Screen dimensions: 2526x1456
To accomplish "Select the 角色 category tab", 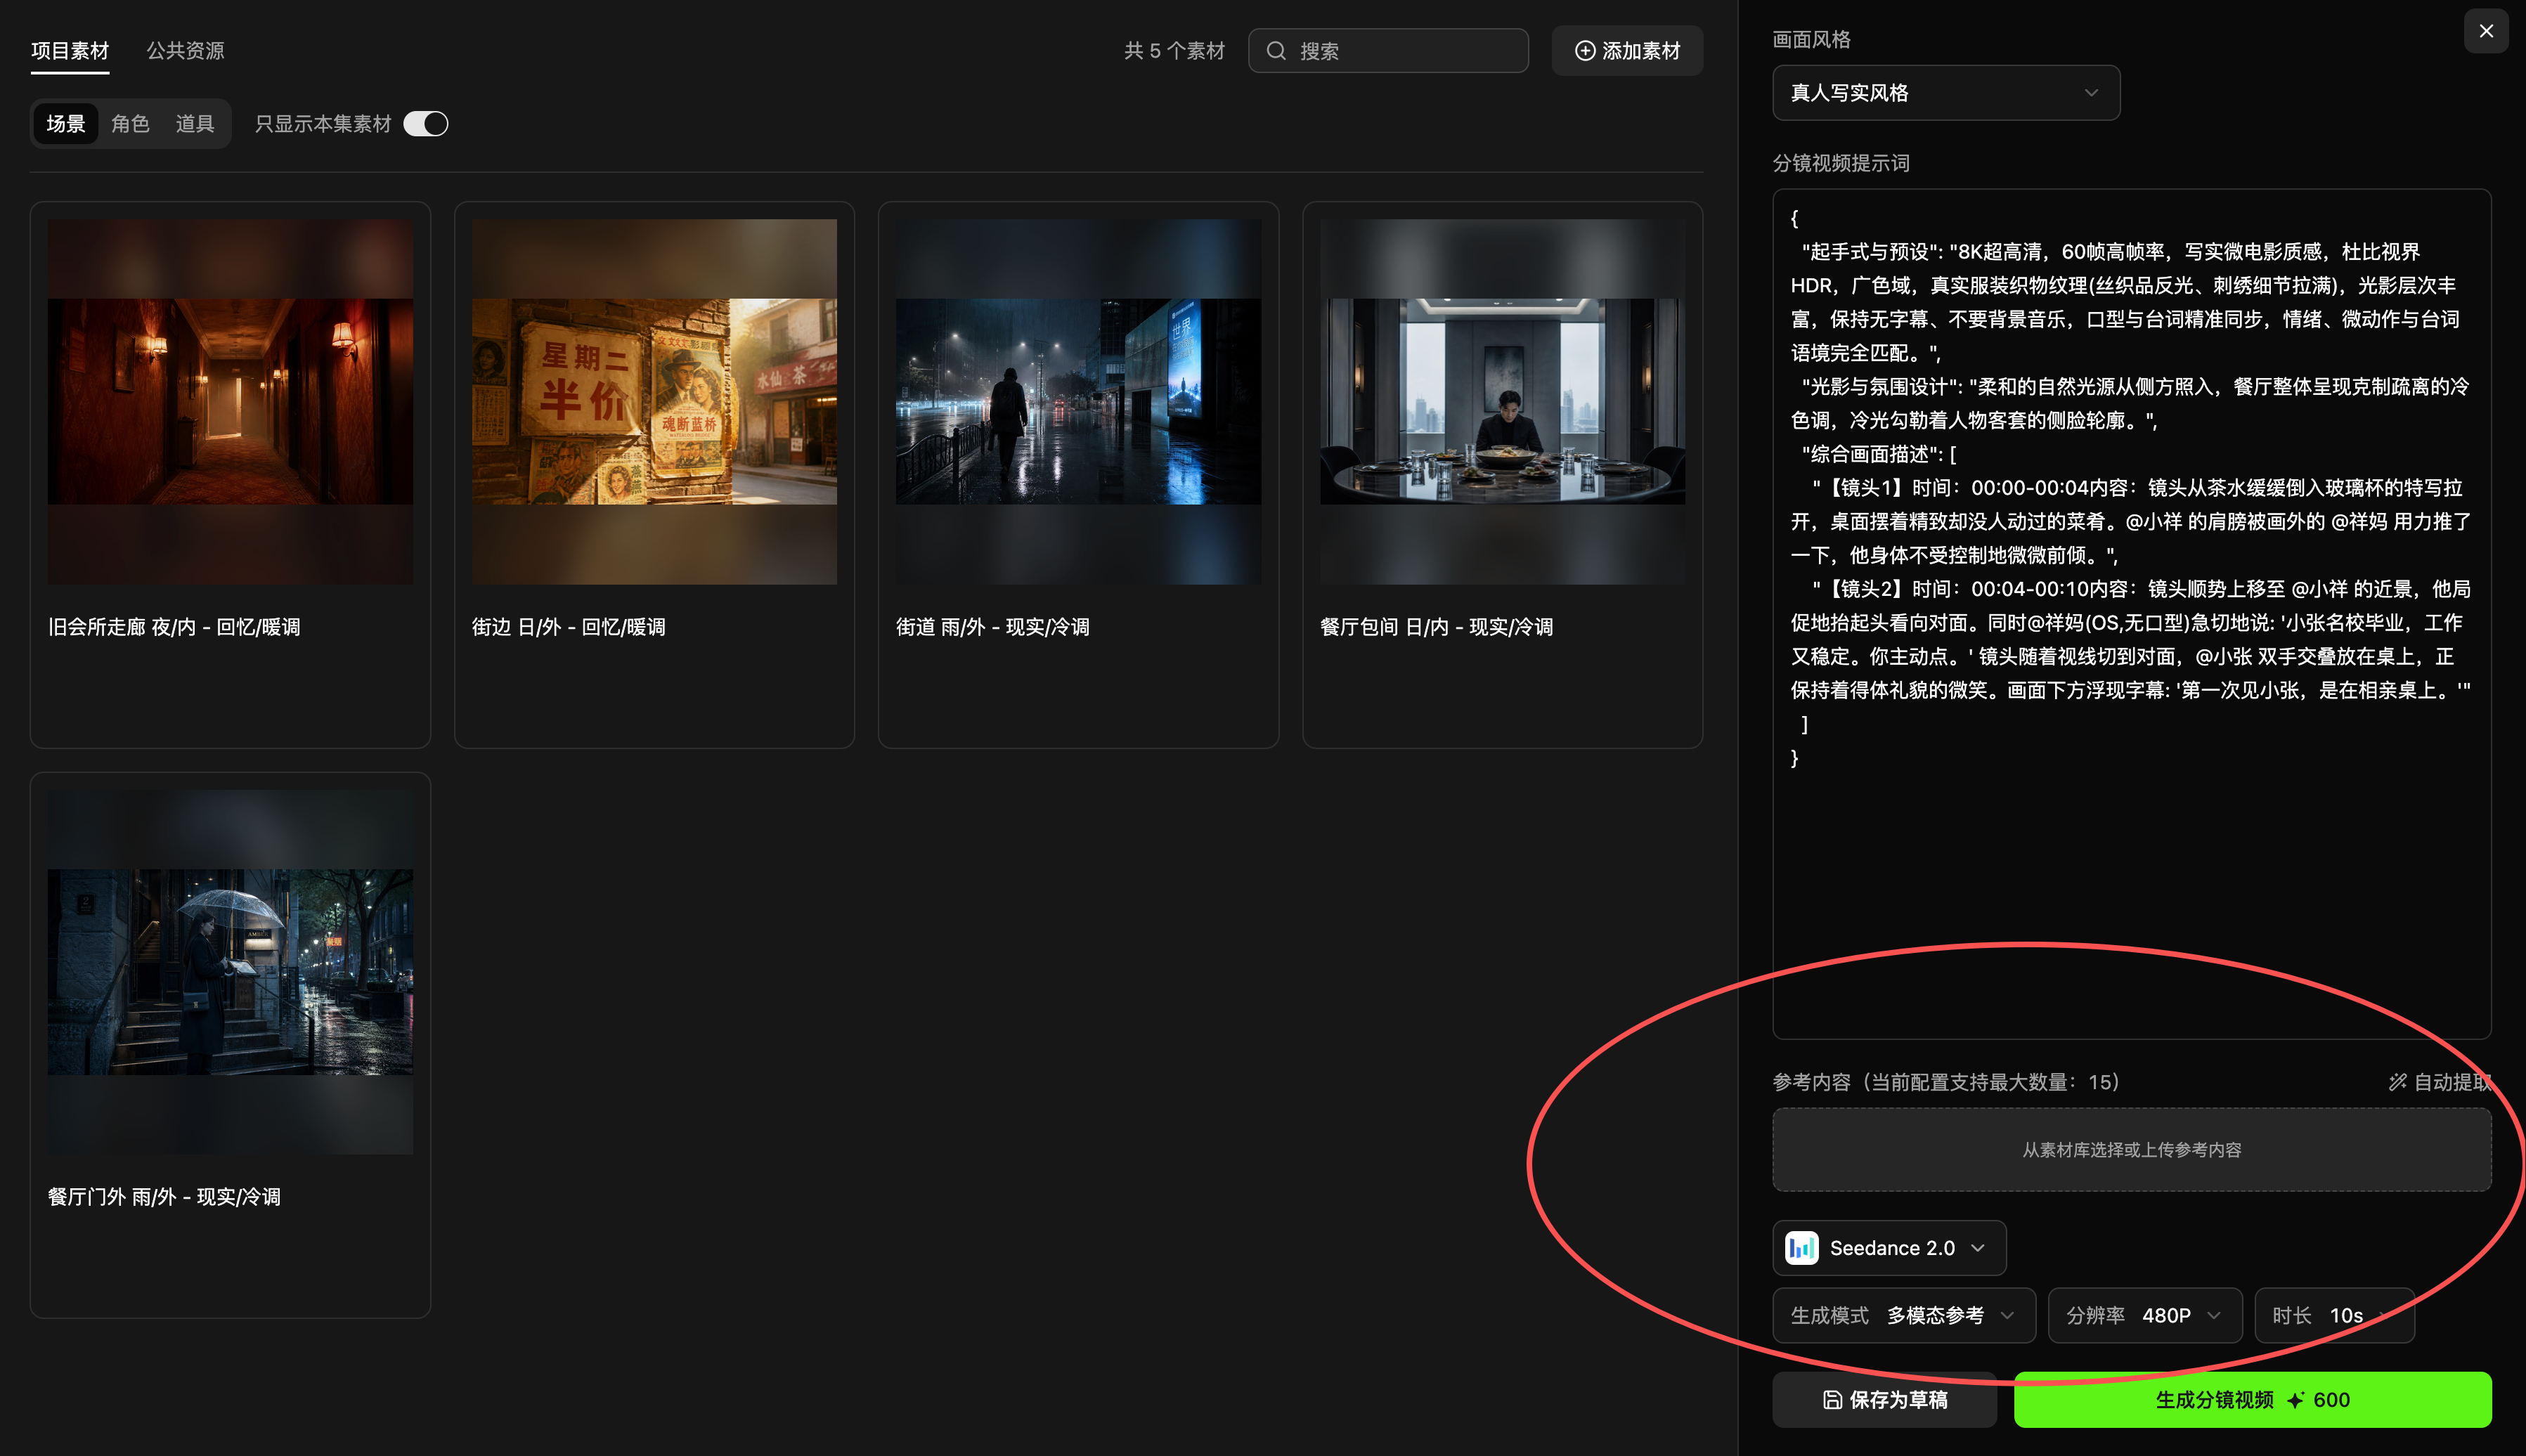I will click(130, 123).
